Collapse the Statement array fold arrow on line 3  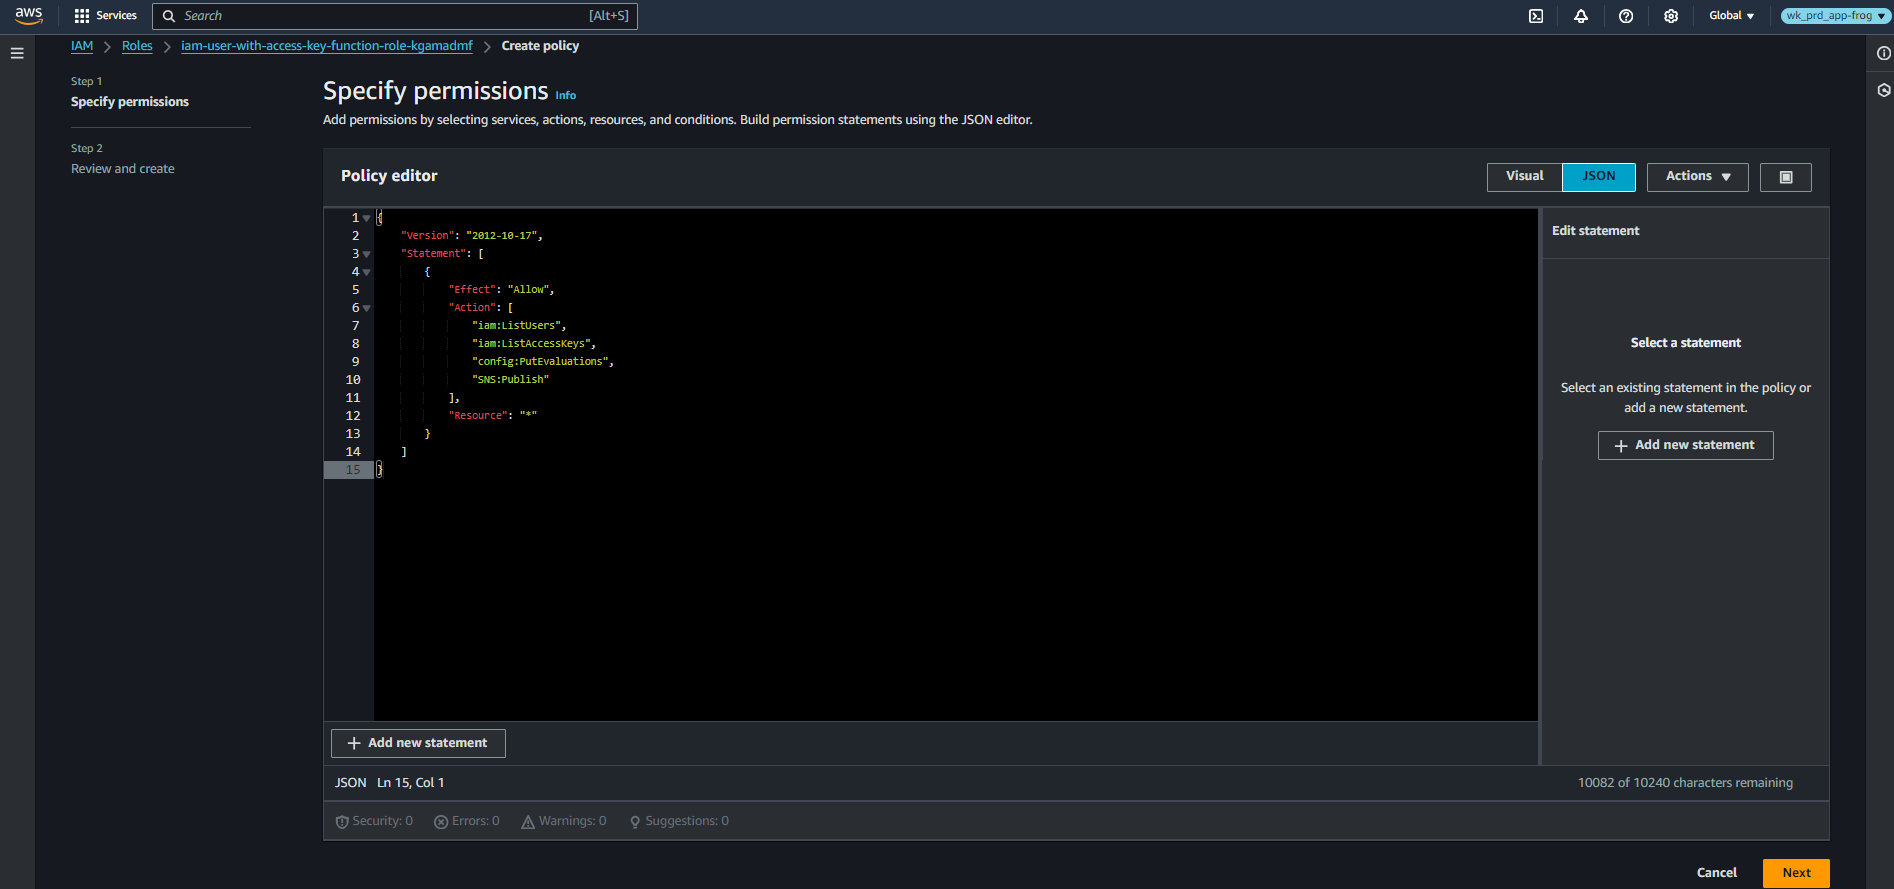point(367,254)
